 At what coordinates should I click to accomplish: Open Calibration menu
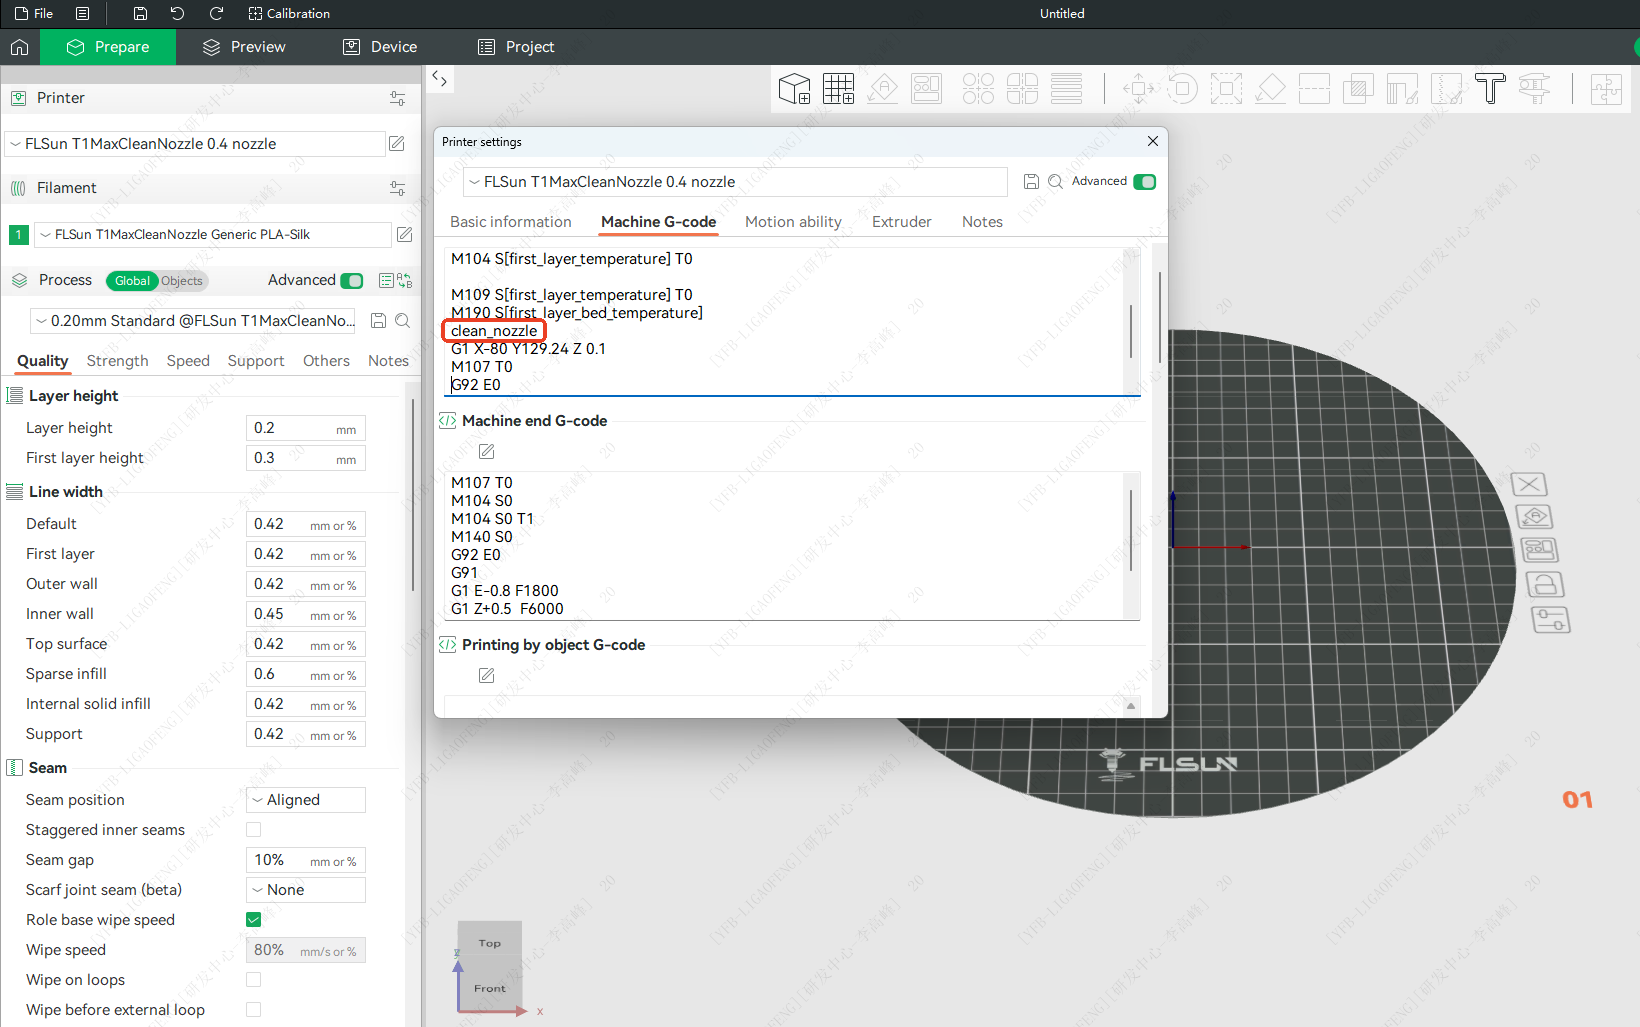pos(289,14)
